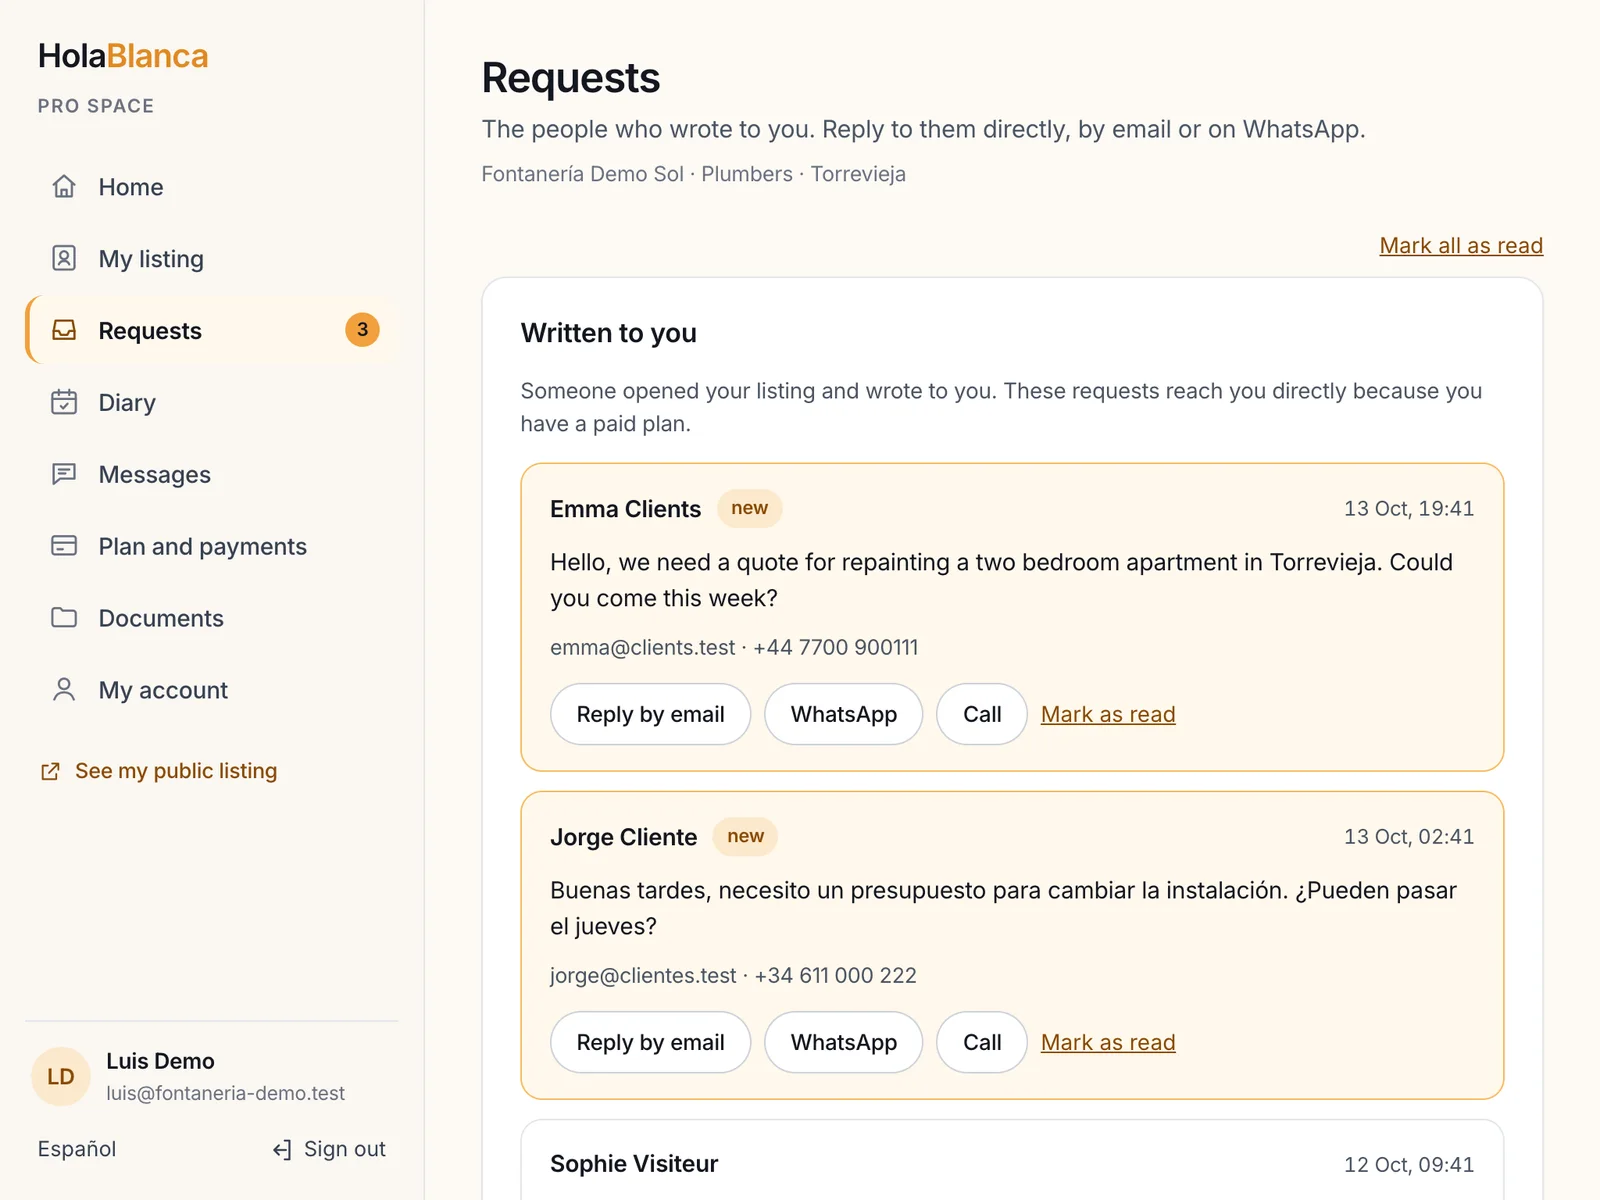Viewport: 1600px width, 1200px height.
Task: Click the My listing profile icon
Action: pos(64,259)
